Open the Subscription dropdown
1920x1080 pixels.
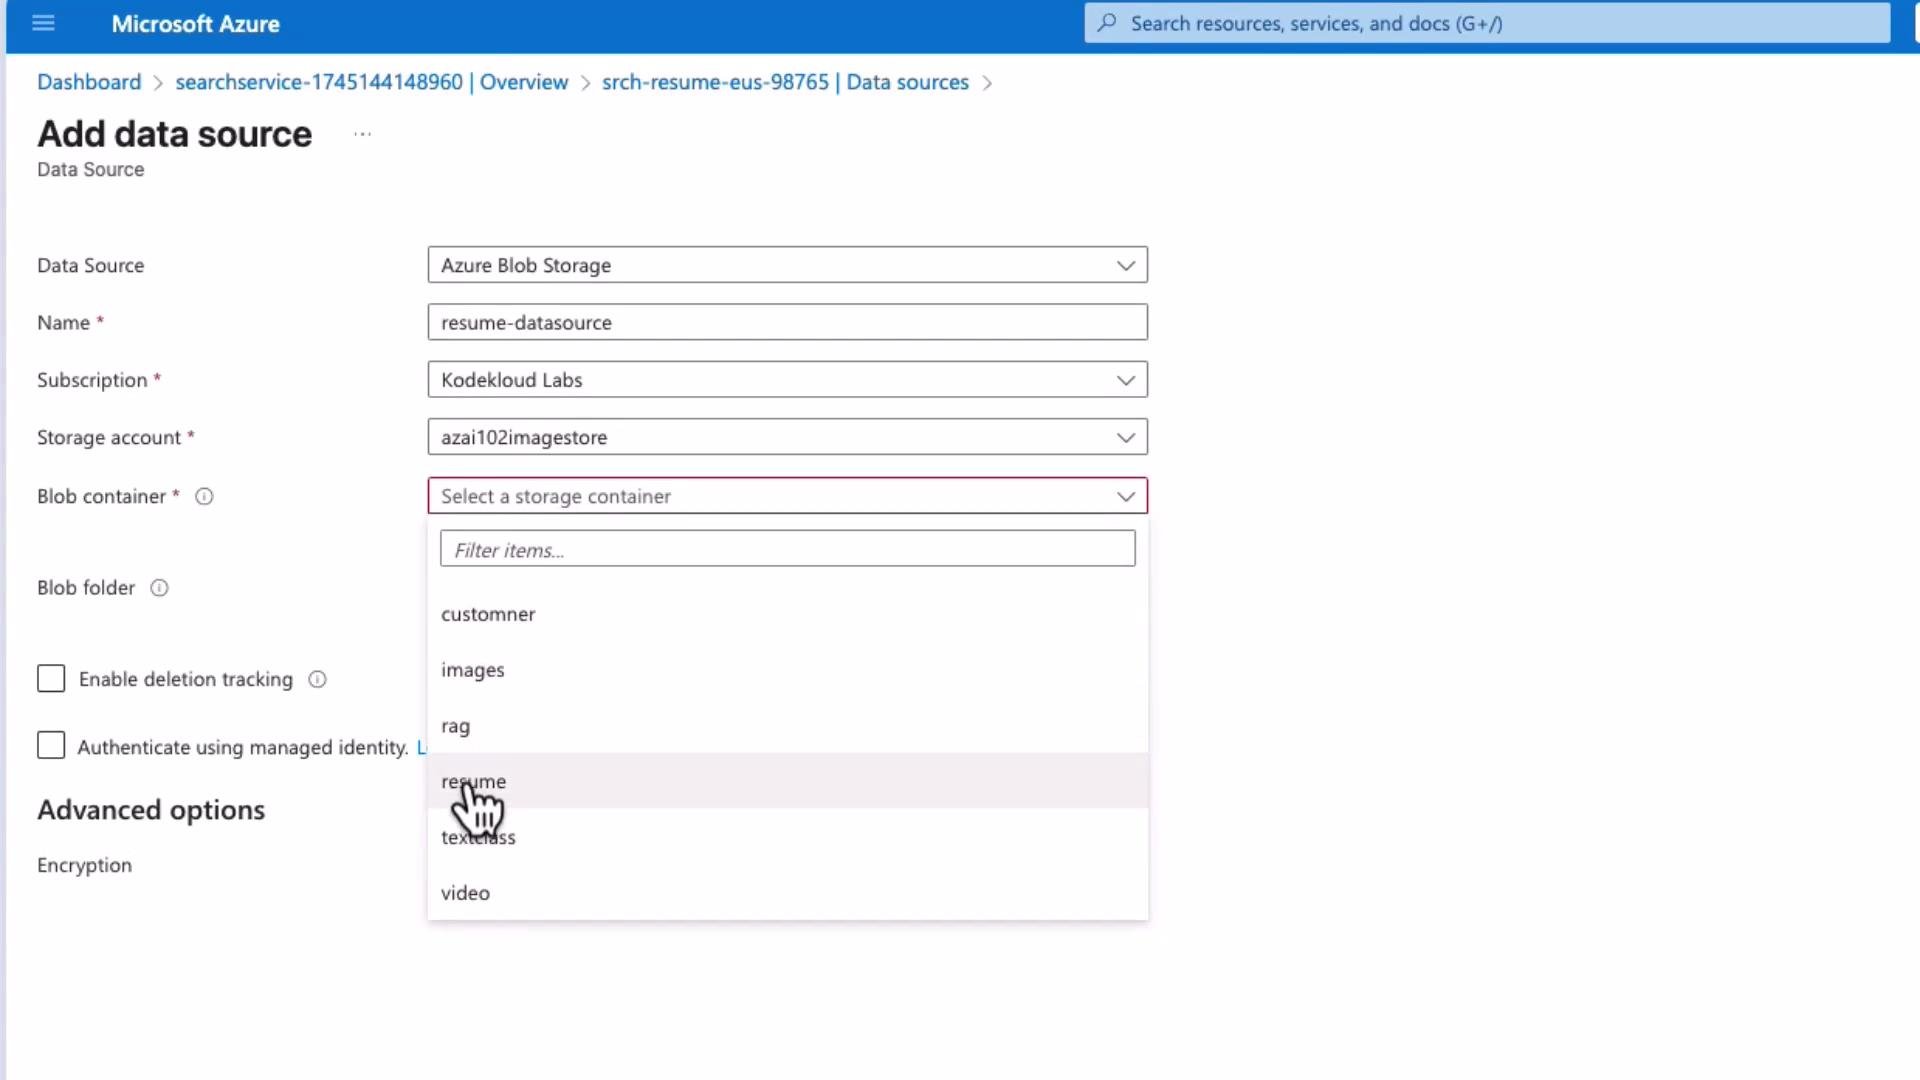(787, 380)
